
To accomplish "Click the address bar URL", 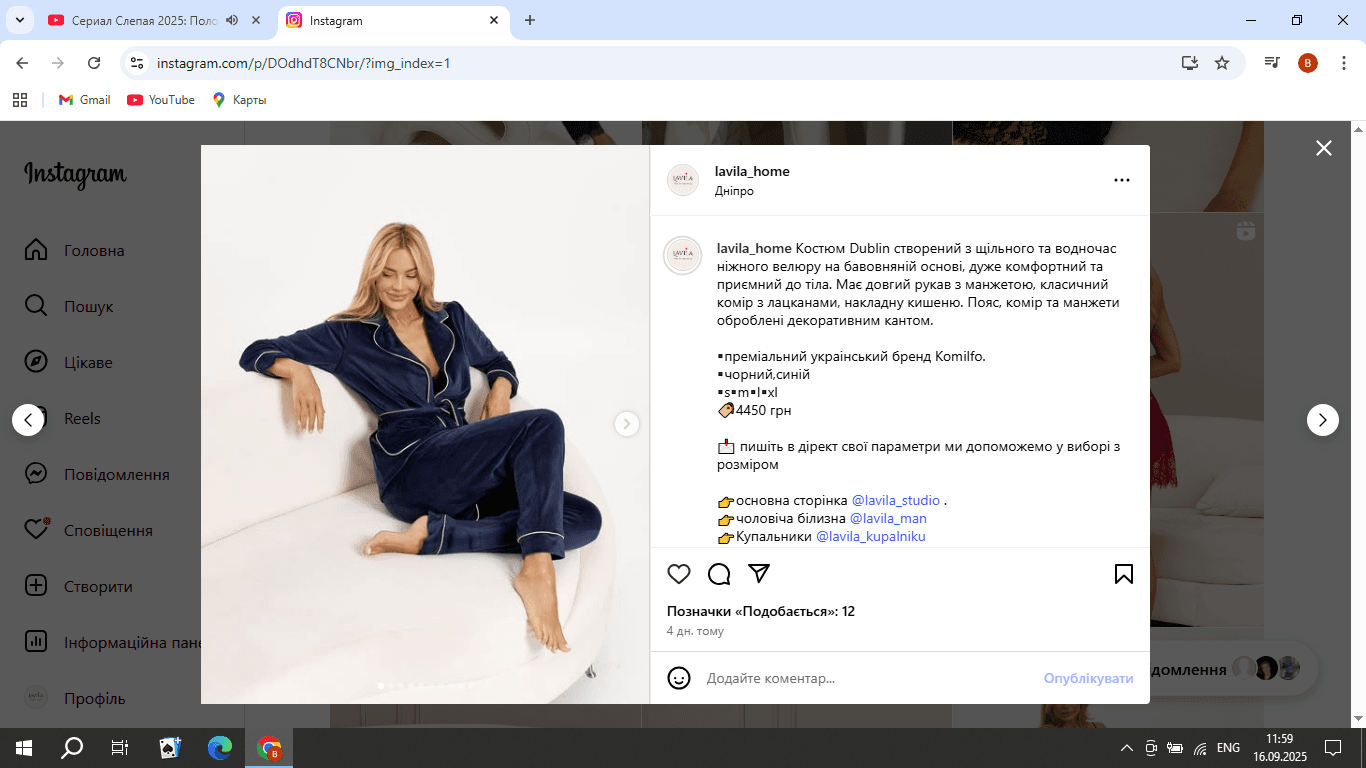I will 304,63.
